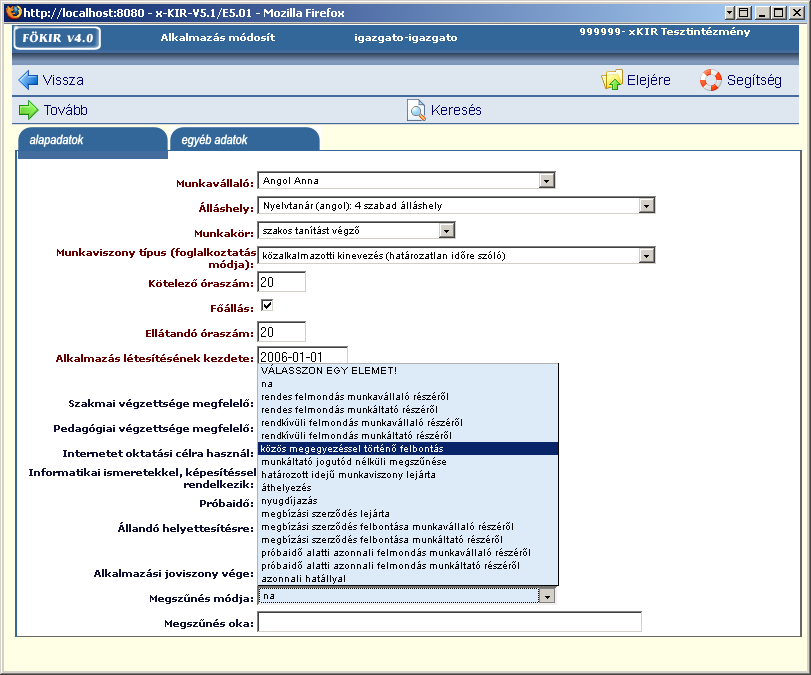Click the Ellátandó óraszám field
Viewport: 811px width, 675px height.
coord(281,332)
